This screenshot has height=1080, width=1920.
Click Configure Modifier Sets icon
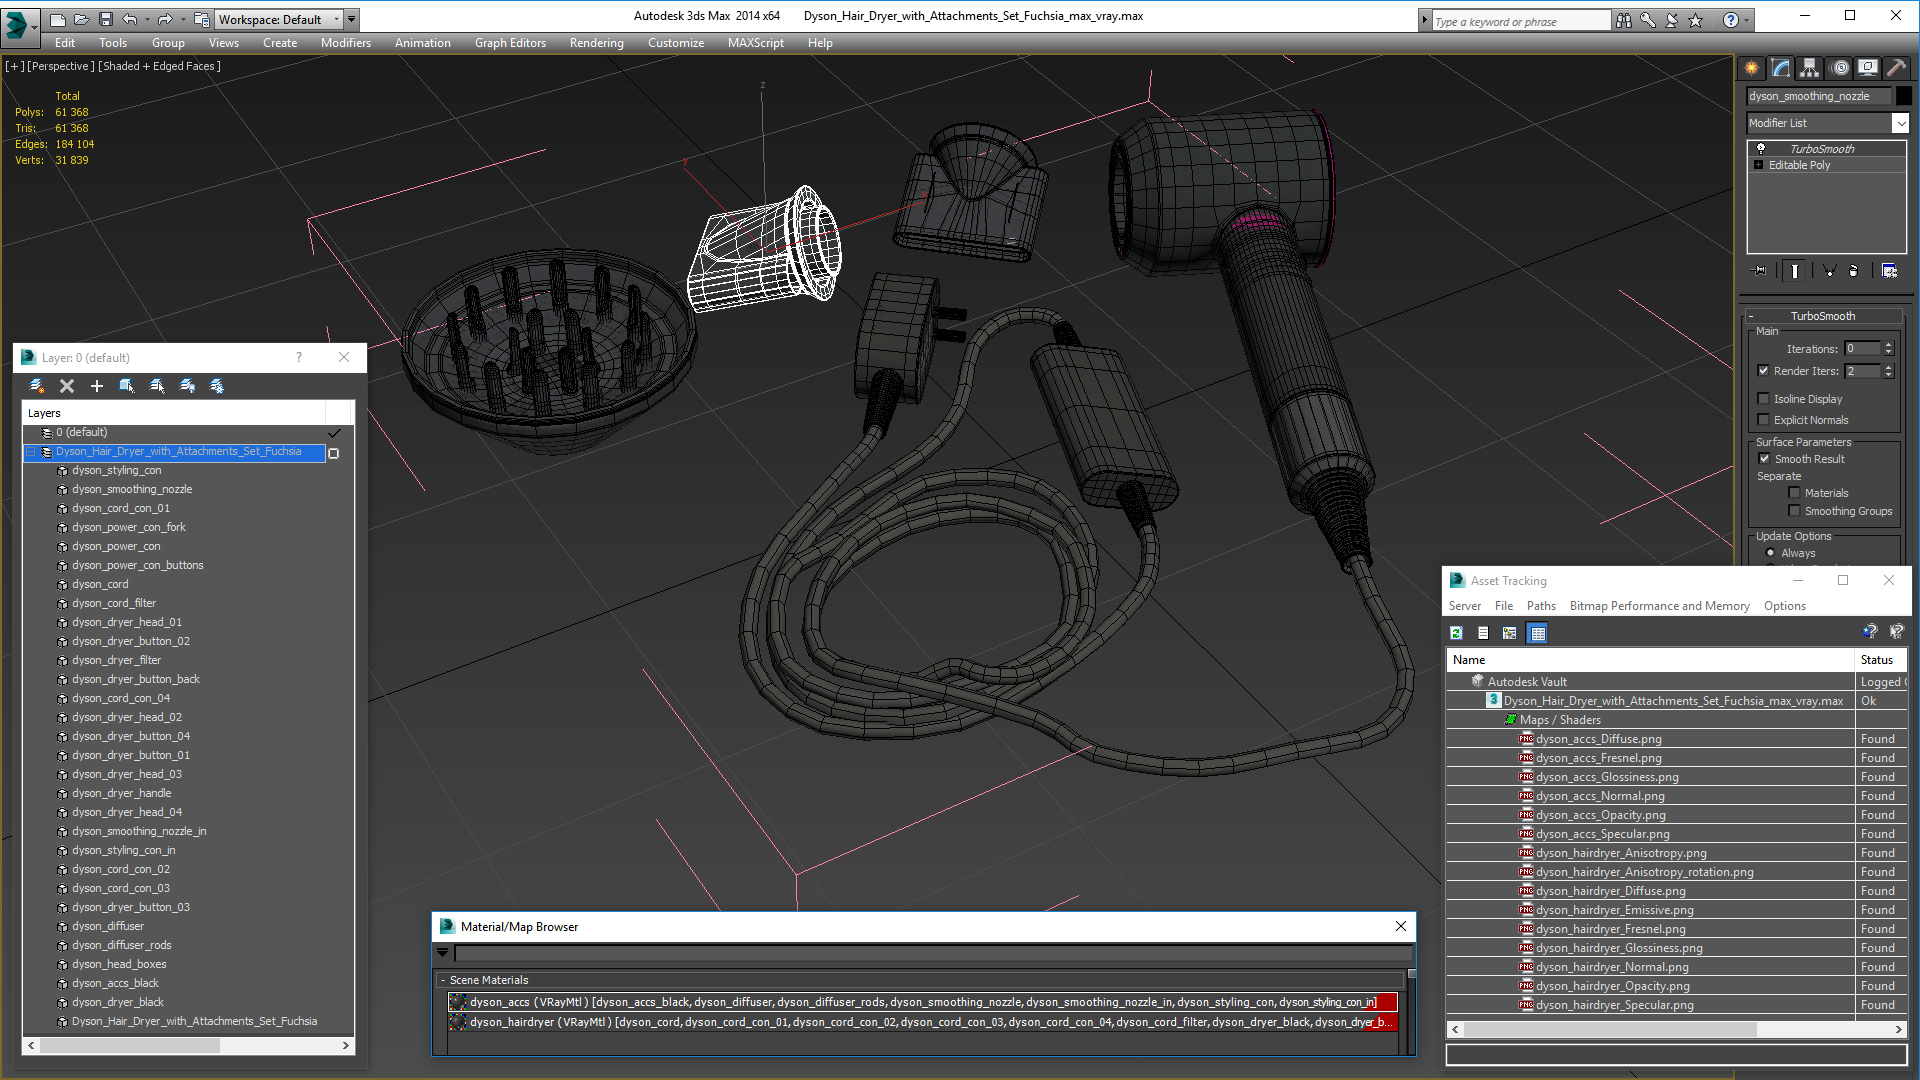tap(1889, 270)
